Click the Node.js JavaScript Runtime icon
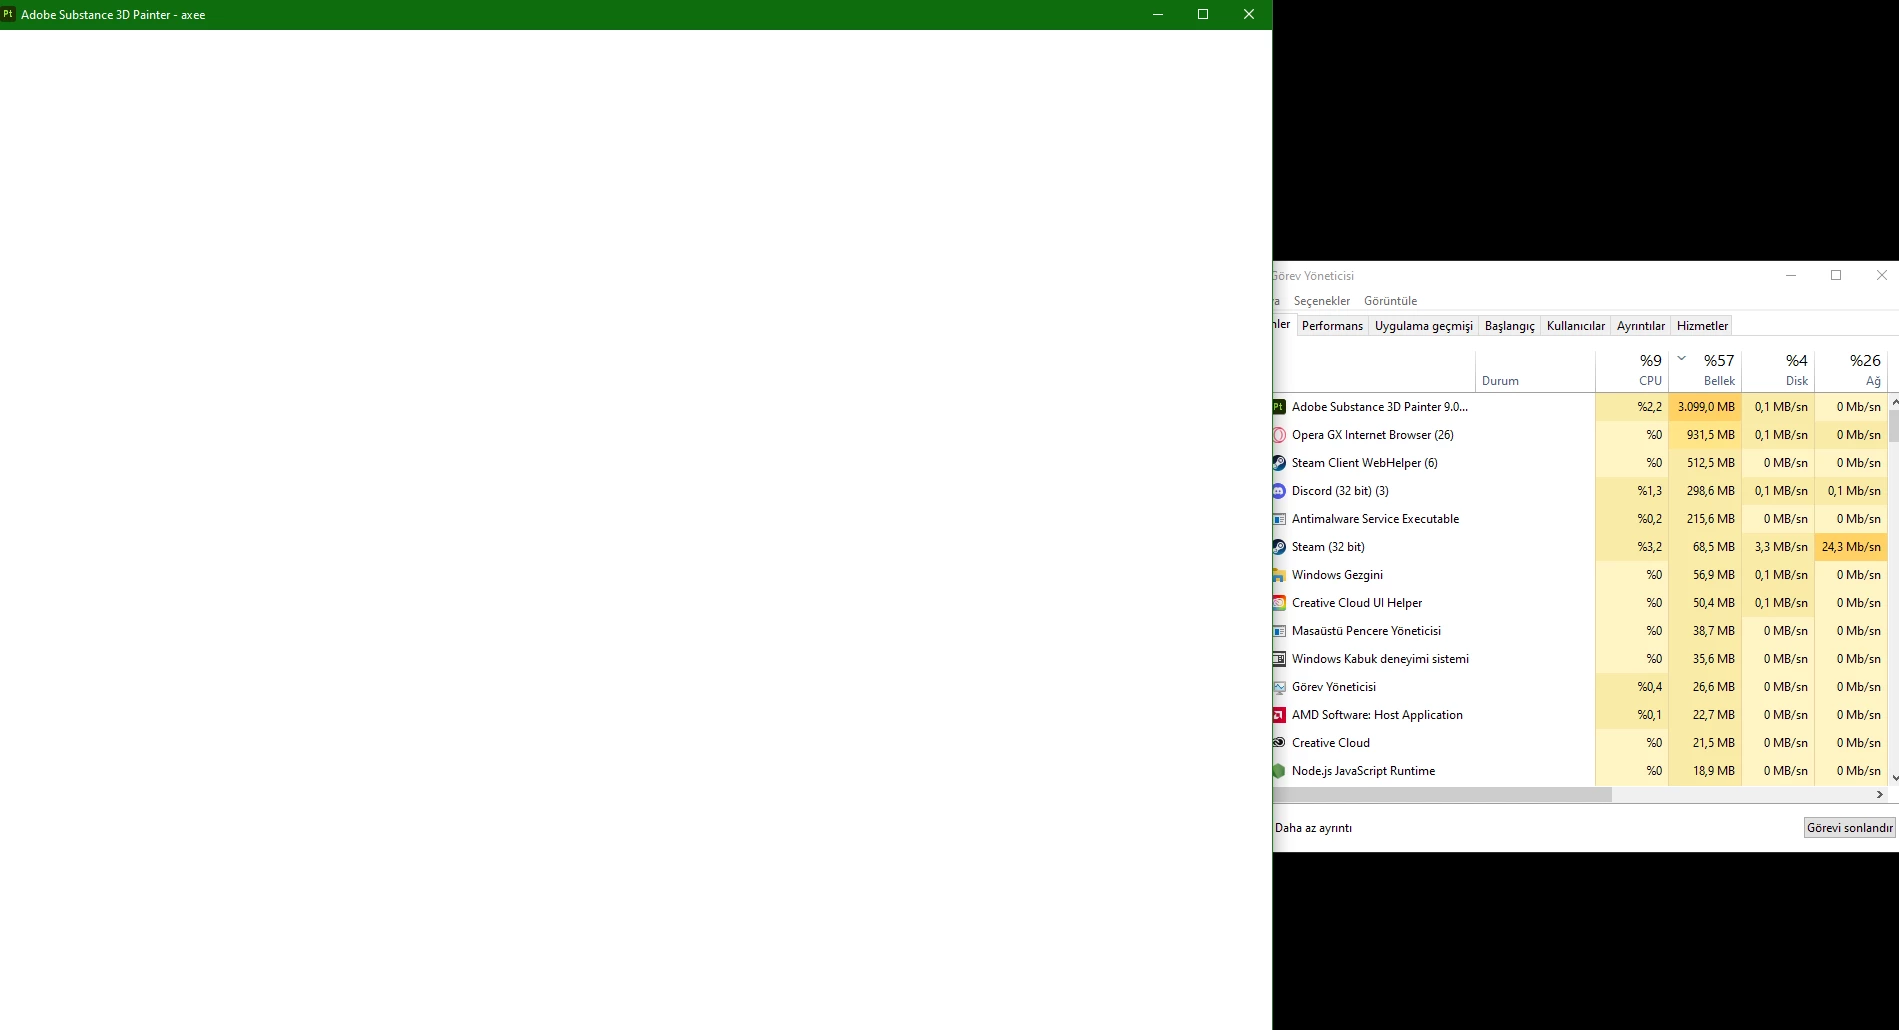 pos(1279,771)
